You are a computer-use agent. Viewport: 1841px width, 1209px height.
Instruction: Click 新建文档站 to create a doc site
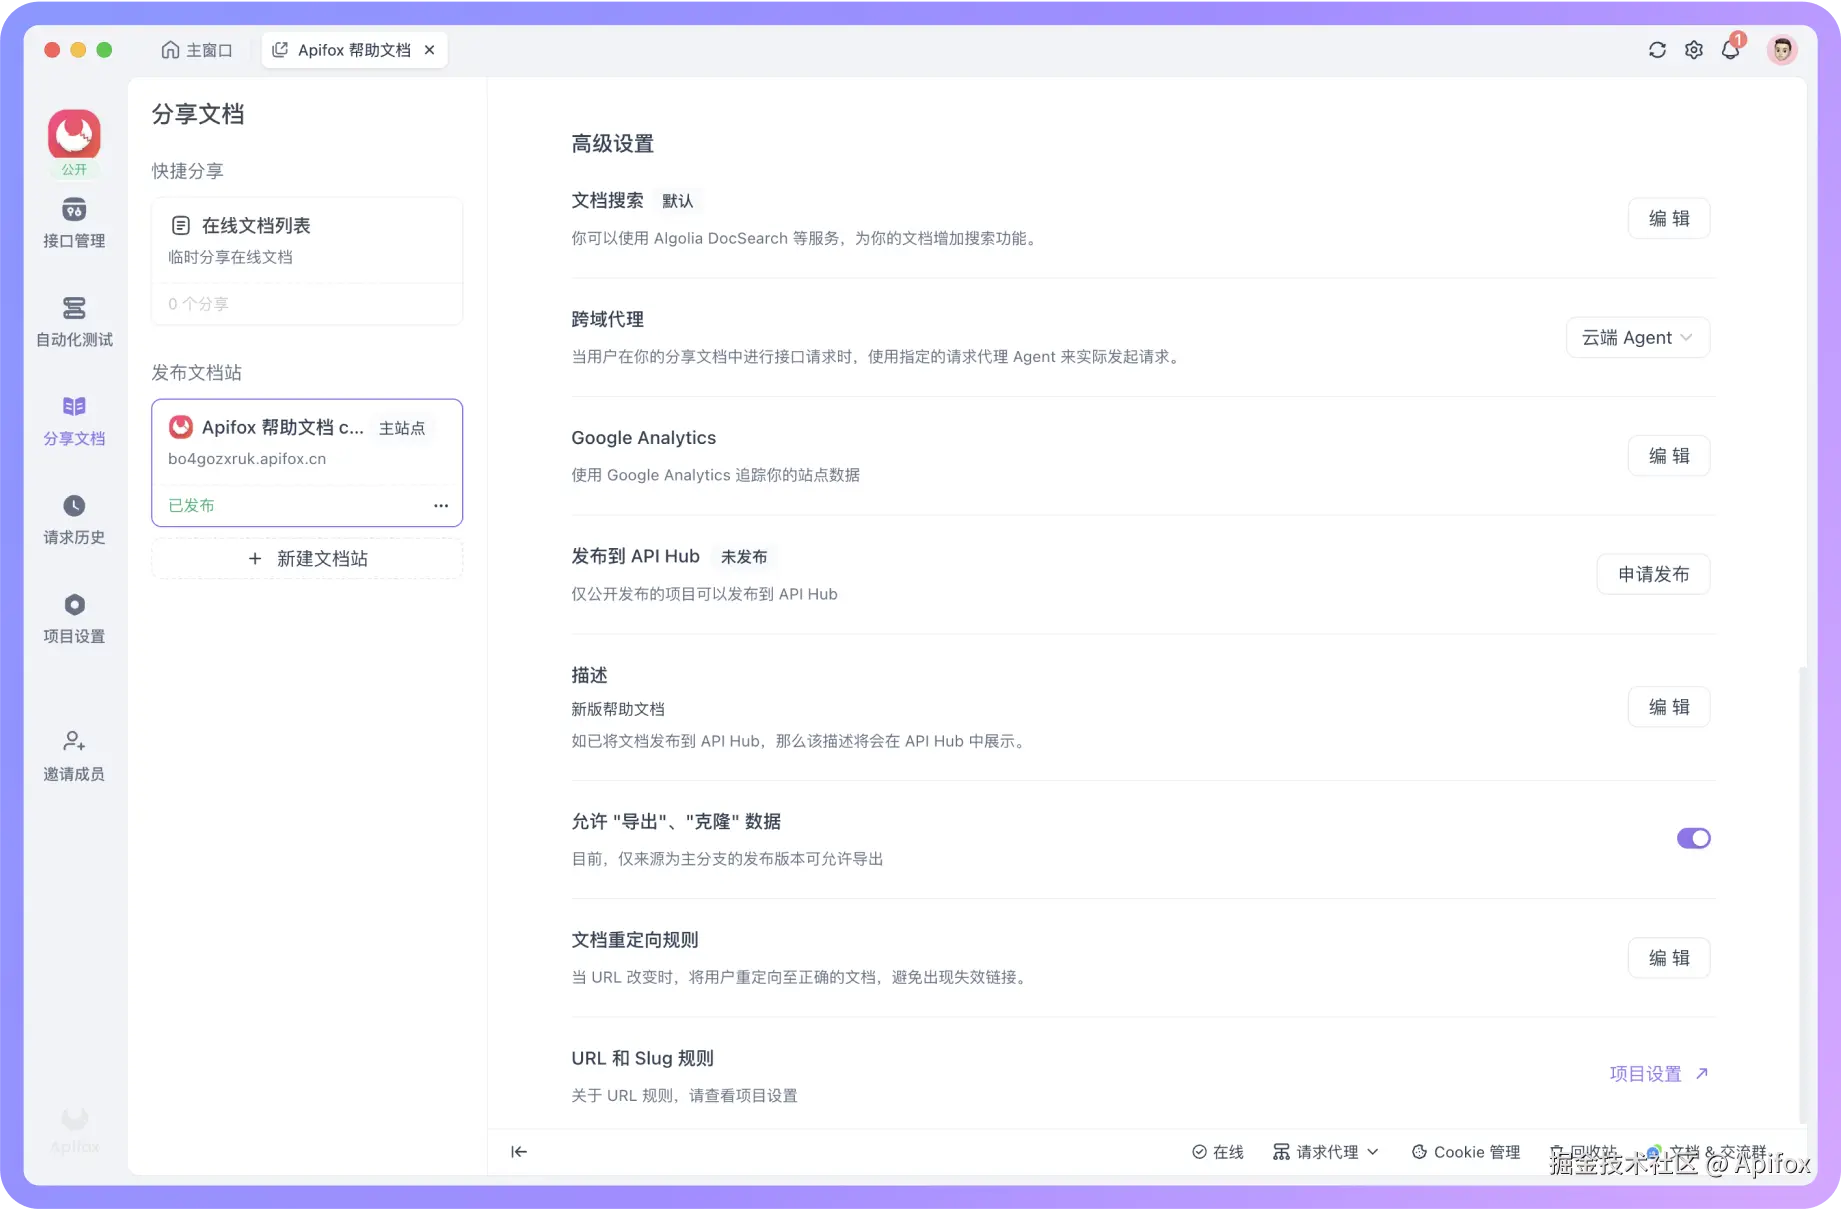click(307, 558)
